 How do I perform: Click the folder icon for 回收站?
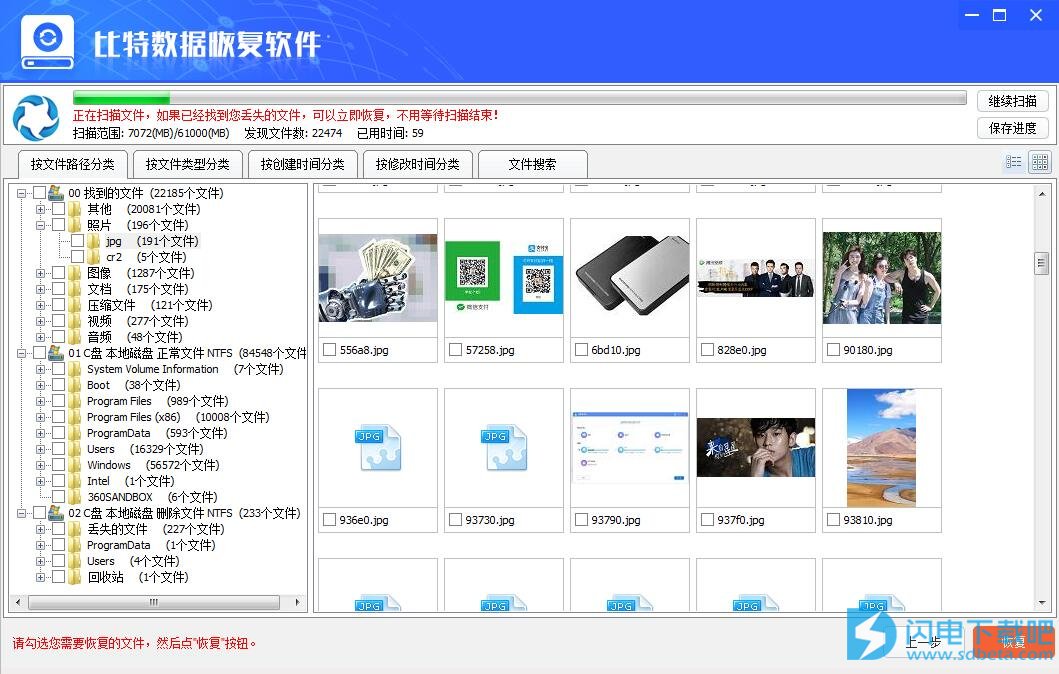click(x=75, y=577)
